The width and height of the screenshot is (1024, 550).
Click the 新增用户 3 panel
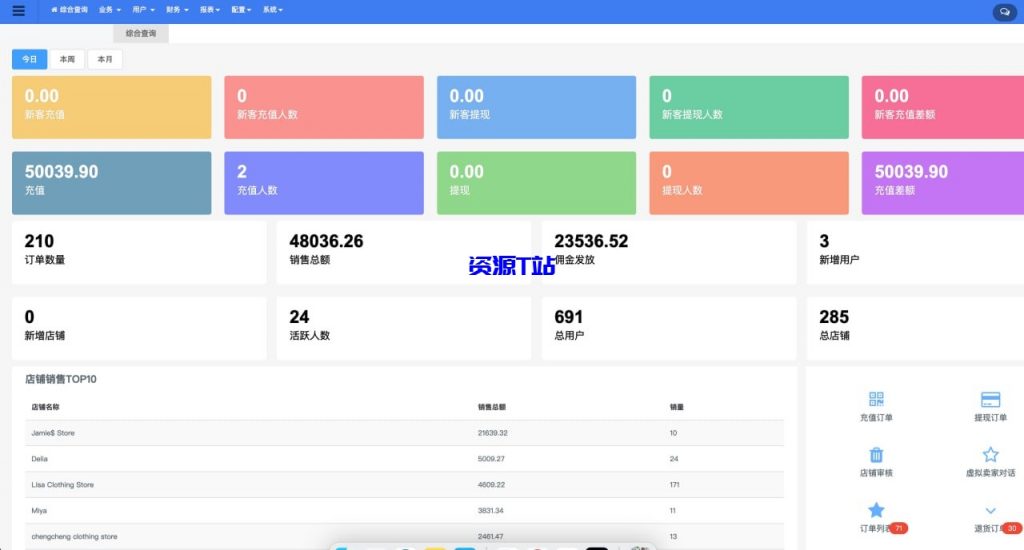point(915,252)
